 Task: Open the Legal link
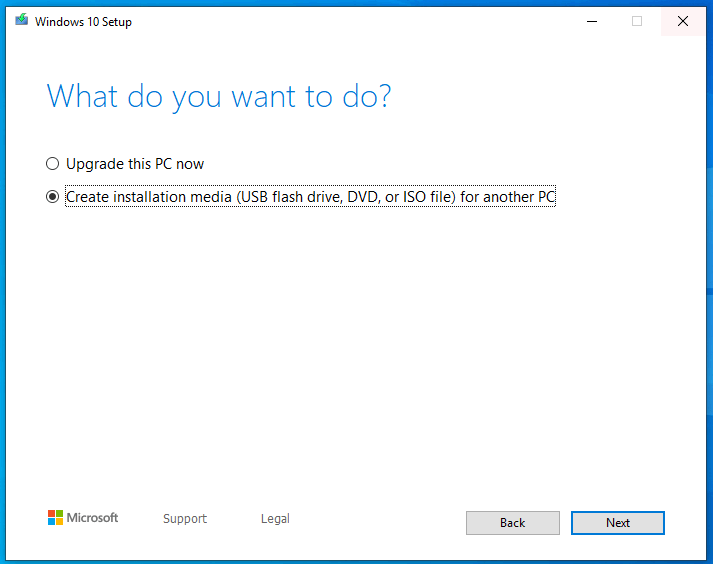[x=275, y=519]
